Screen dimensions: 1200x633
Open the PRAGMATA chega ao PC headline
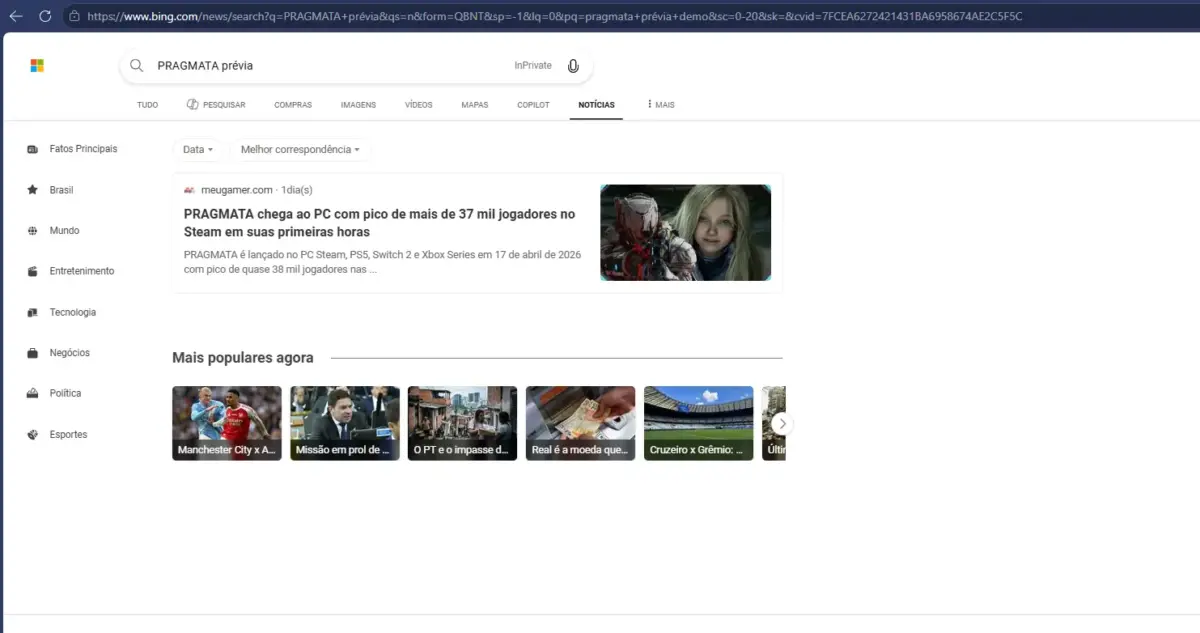click(x=380, y=222)
